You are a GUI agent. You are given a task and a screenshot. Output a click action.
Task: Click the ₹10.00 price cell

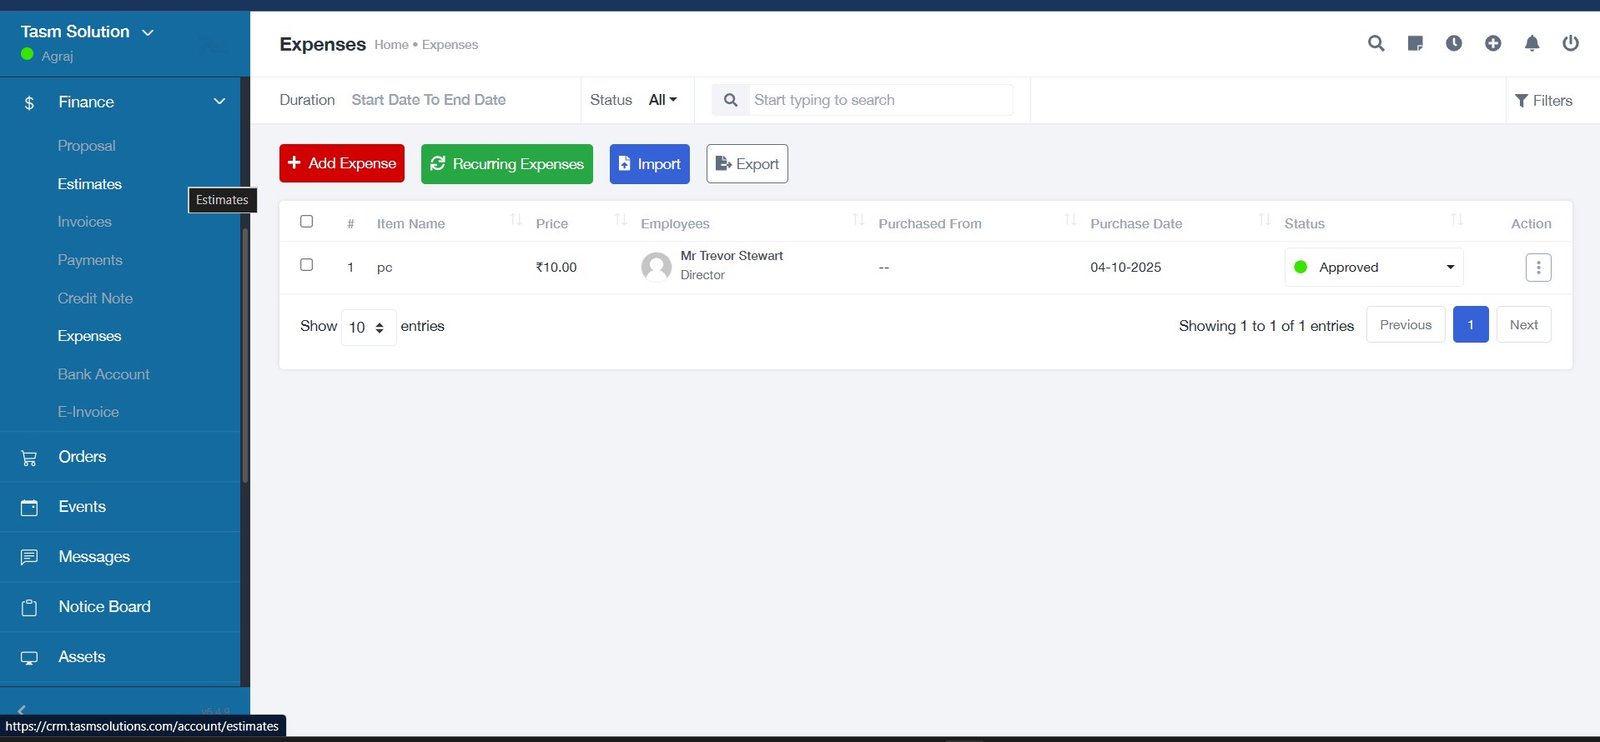(x=556, y=267)
